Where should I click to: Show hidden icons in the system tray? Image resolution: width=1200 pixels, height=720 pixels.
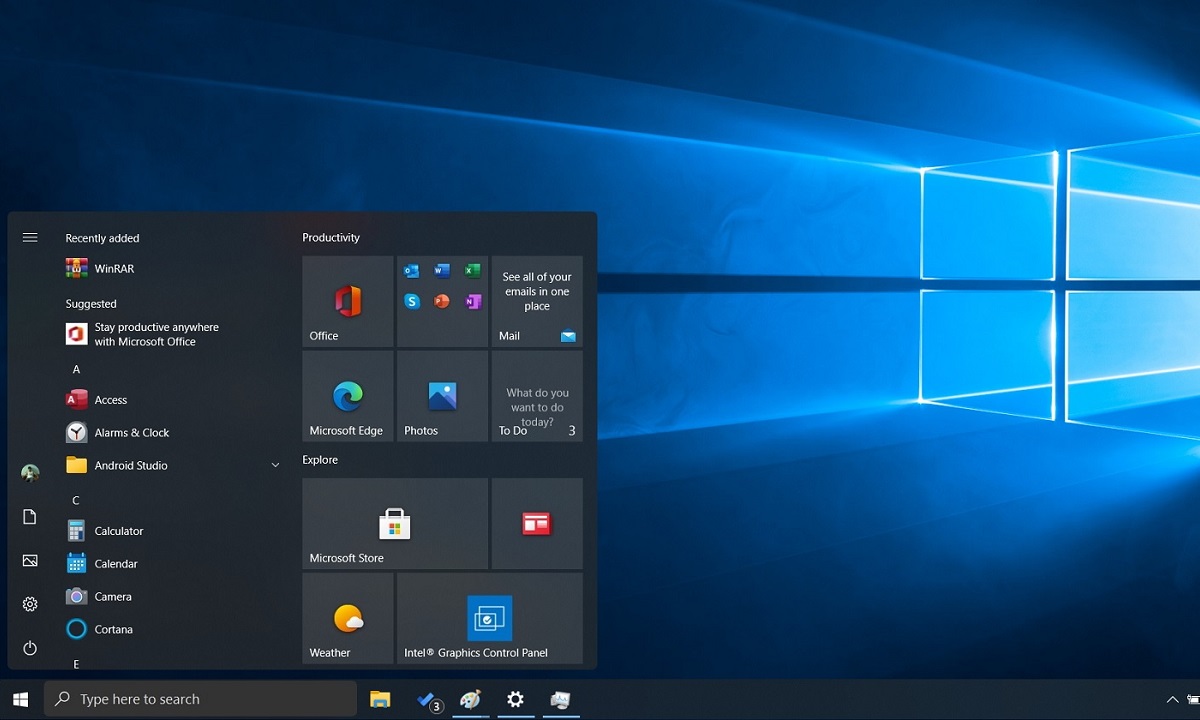tap(1172, 700)
